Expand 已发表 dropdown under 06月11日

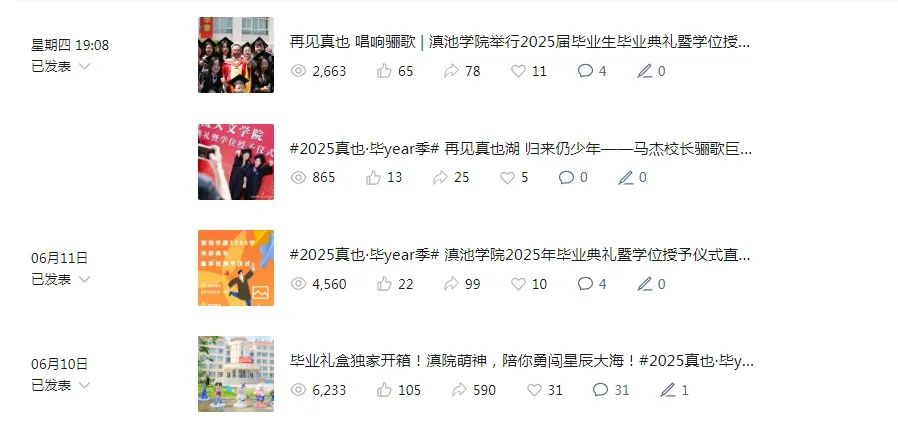point(84,279)
